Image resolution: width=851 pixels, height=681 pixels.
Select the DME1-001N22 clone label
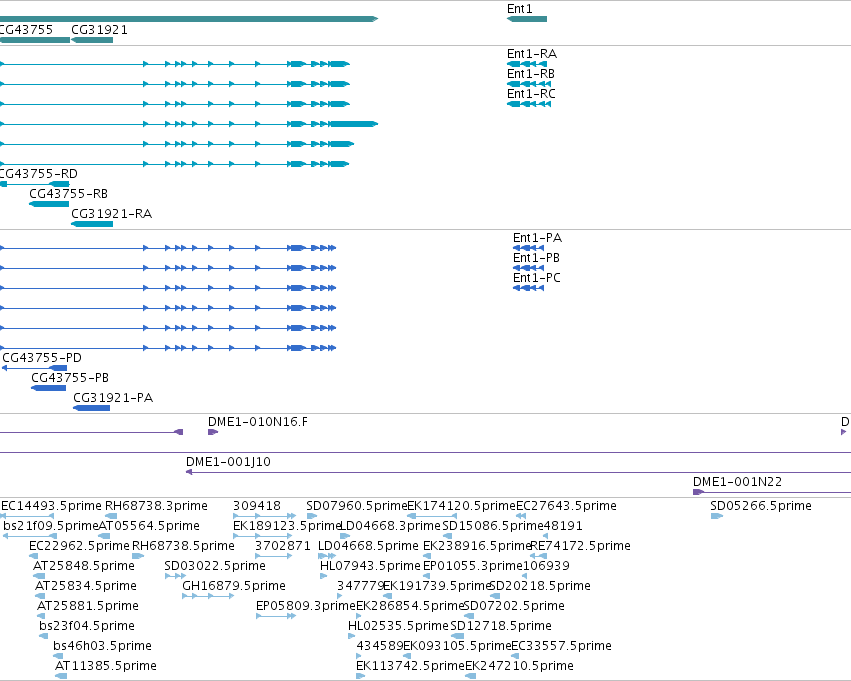(737, 482)
